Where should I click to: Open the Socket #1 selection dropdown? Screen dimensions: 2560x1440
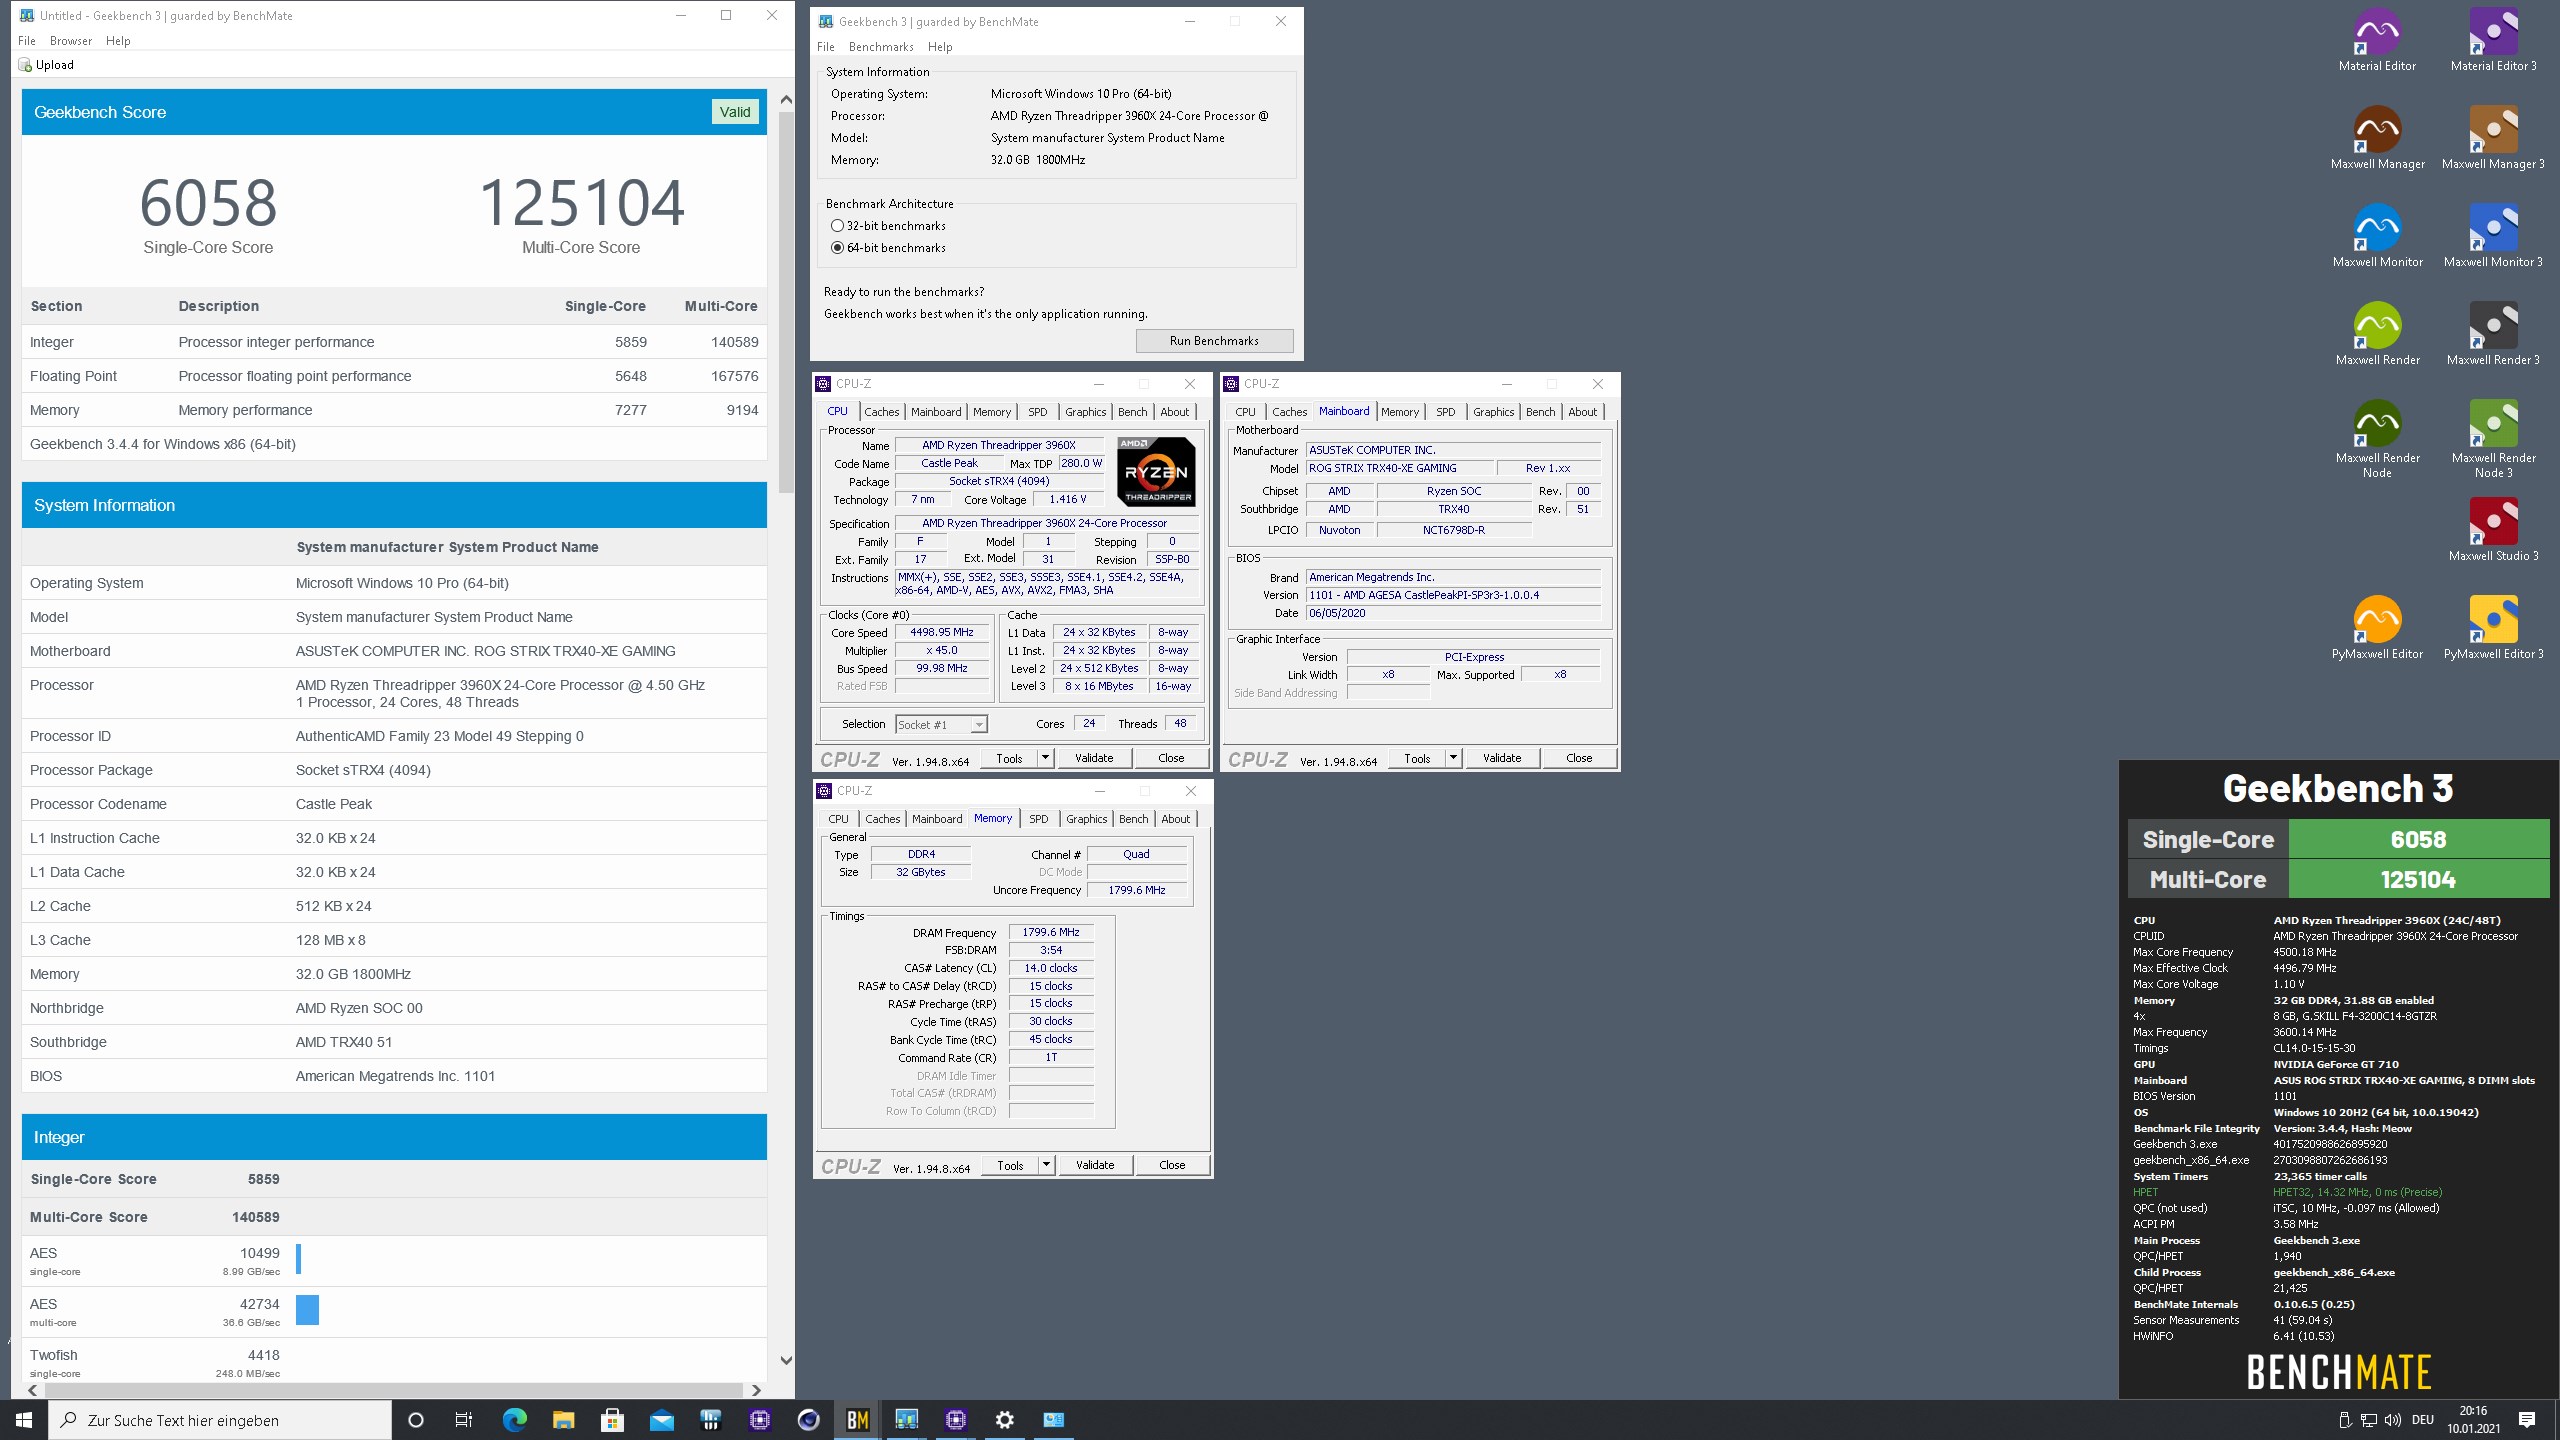[x=941, y=724]
